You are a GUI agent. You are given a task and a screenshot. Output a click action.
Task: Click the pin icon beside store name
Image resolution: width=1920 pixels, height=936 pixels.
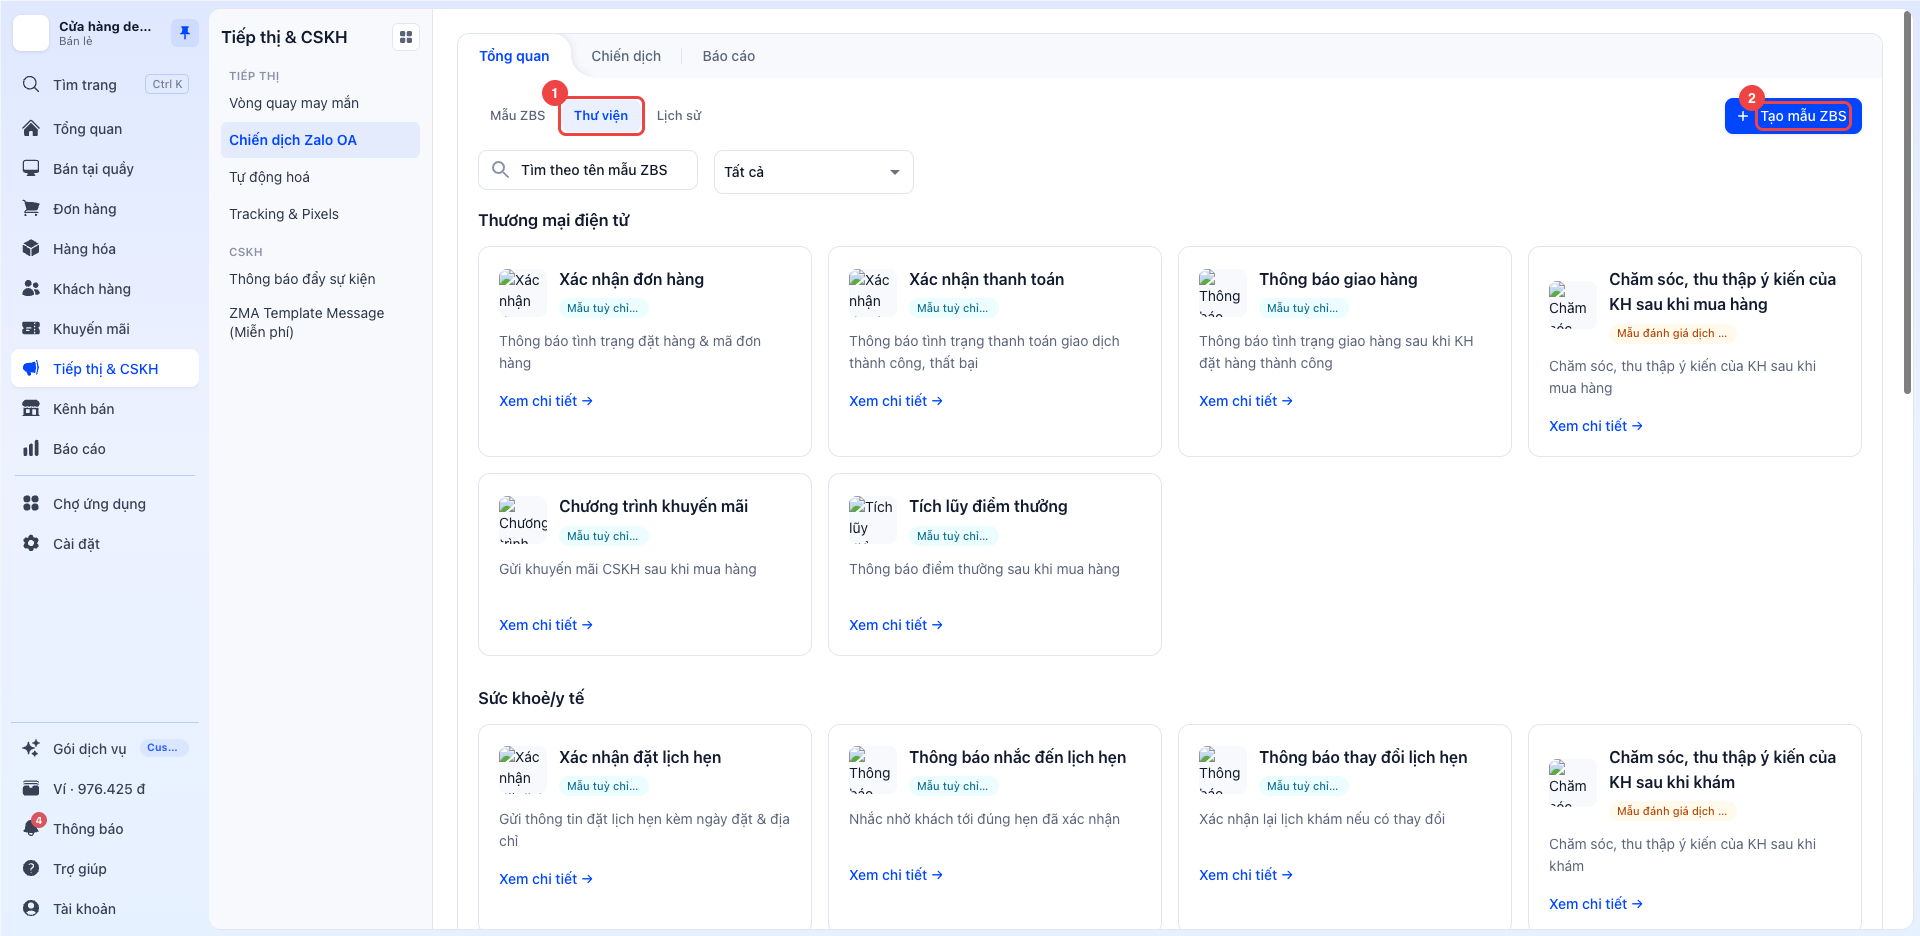184,33
